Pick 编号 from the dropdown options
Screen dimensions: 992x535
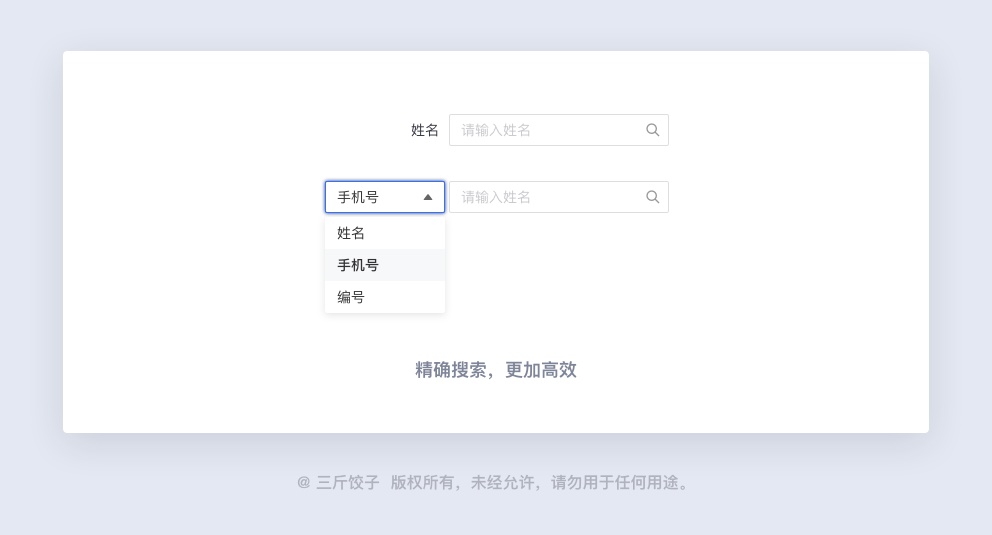[351, 297]
